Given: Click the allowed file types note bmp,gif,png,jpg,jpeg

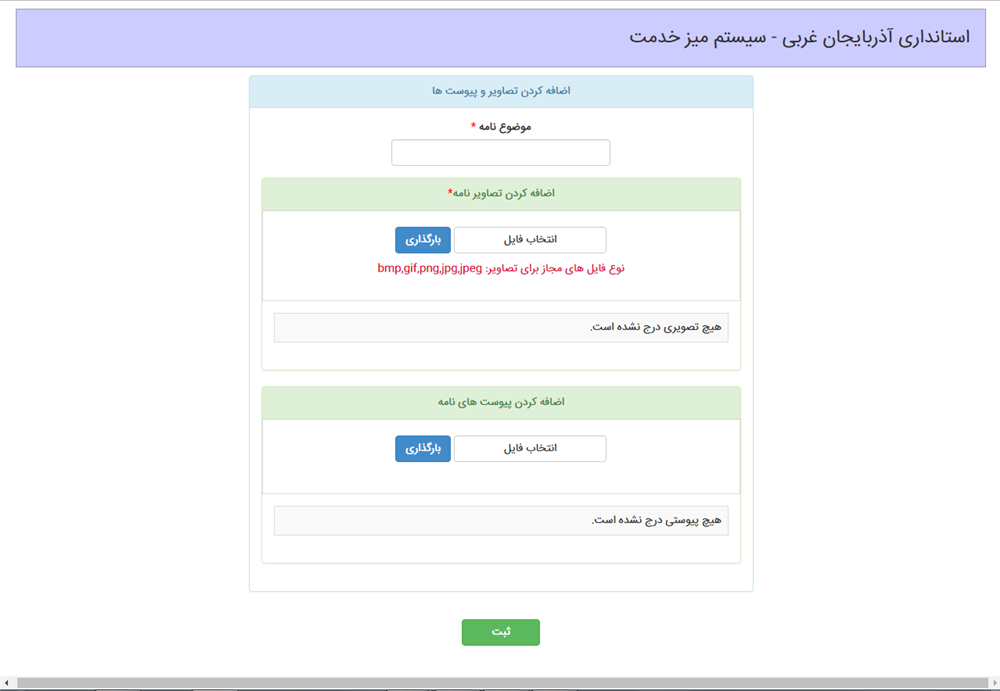Looking at the screenshot, I should [x=501, y=269].
